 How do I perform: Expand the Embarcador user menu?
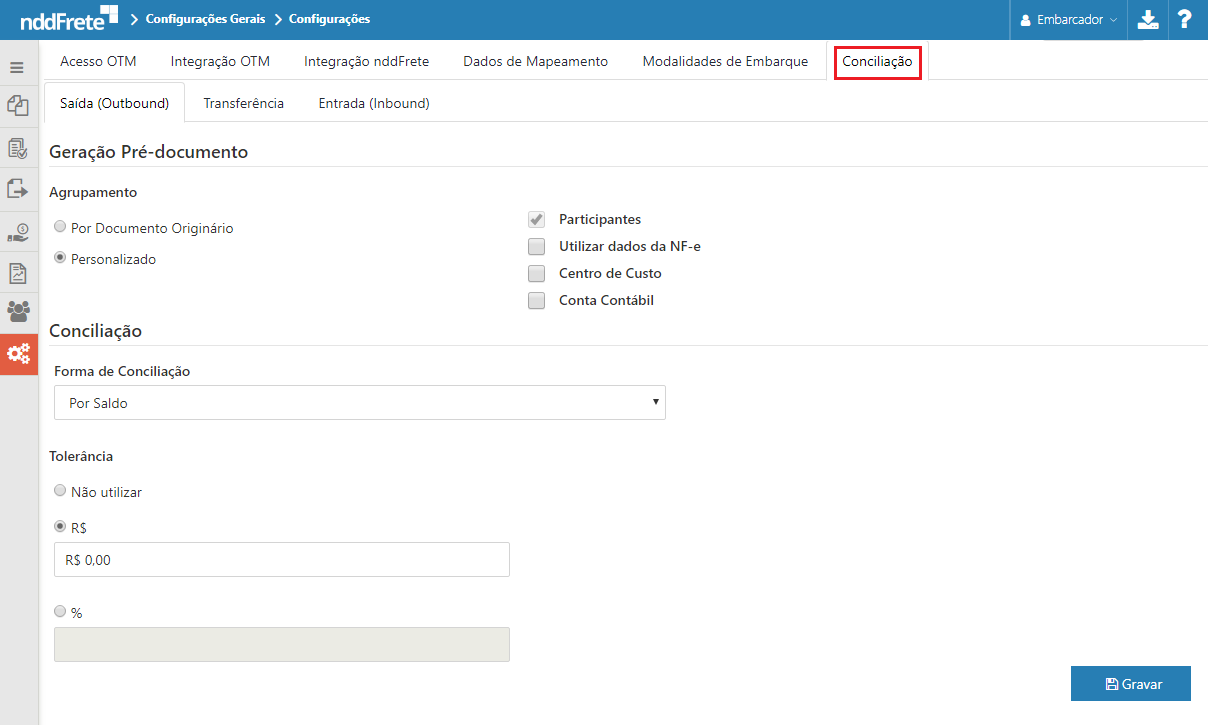(x=1068, y=20)
